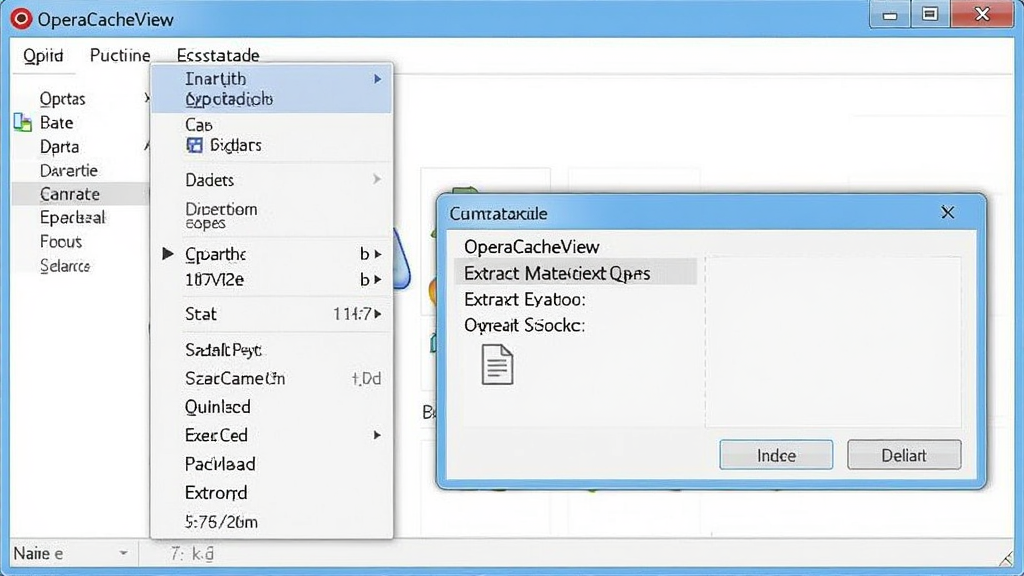Click the 7: k.d status bar text

(192, 554)
